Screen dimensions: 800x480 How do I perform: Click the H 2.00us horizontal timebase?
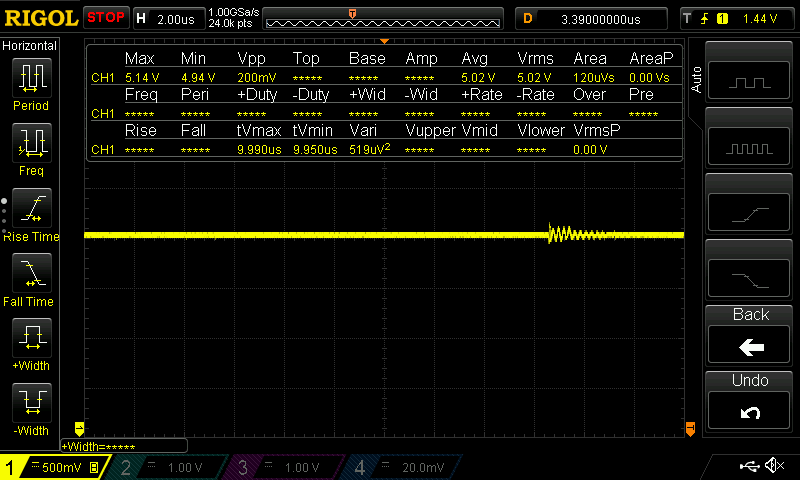(x=169, y=19)
